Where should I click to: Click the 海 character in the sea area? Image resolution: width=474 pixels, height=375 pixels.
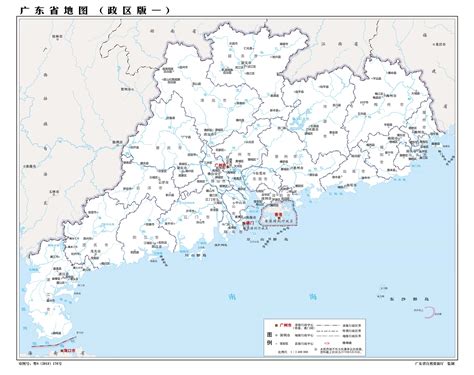(313, 296)
